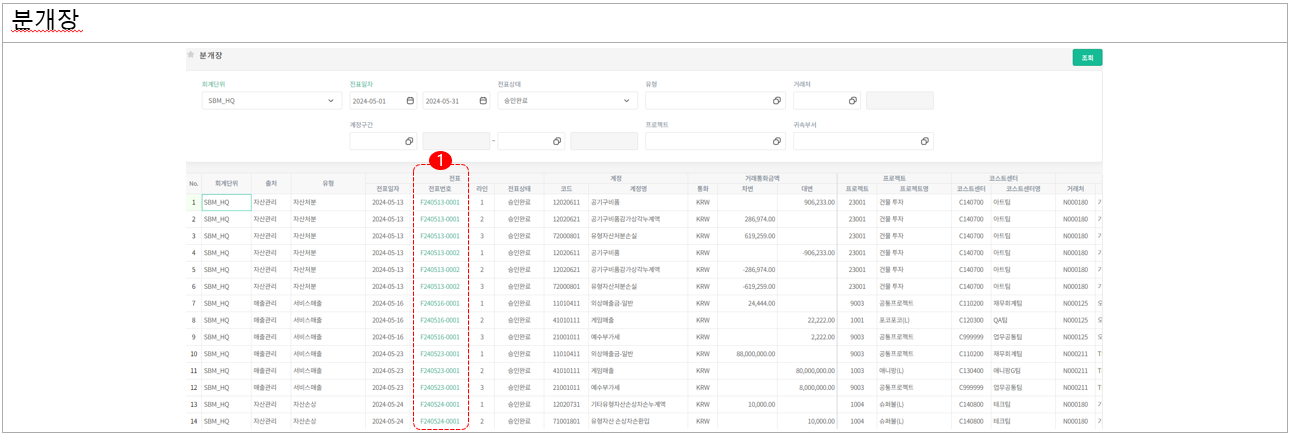The height and width of the screenshot is (436, 1291).
Task: Expand the 회계단위 SBM_HQ dropdown
Action: tap(331, 101)
